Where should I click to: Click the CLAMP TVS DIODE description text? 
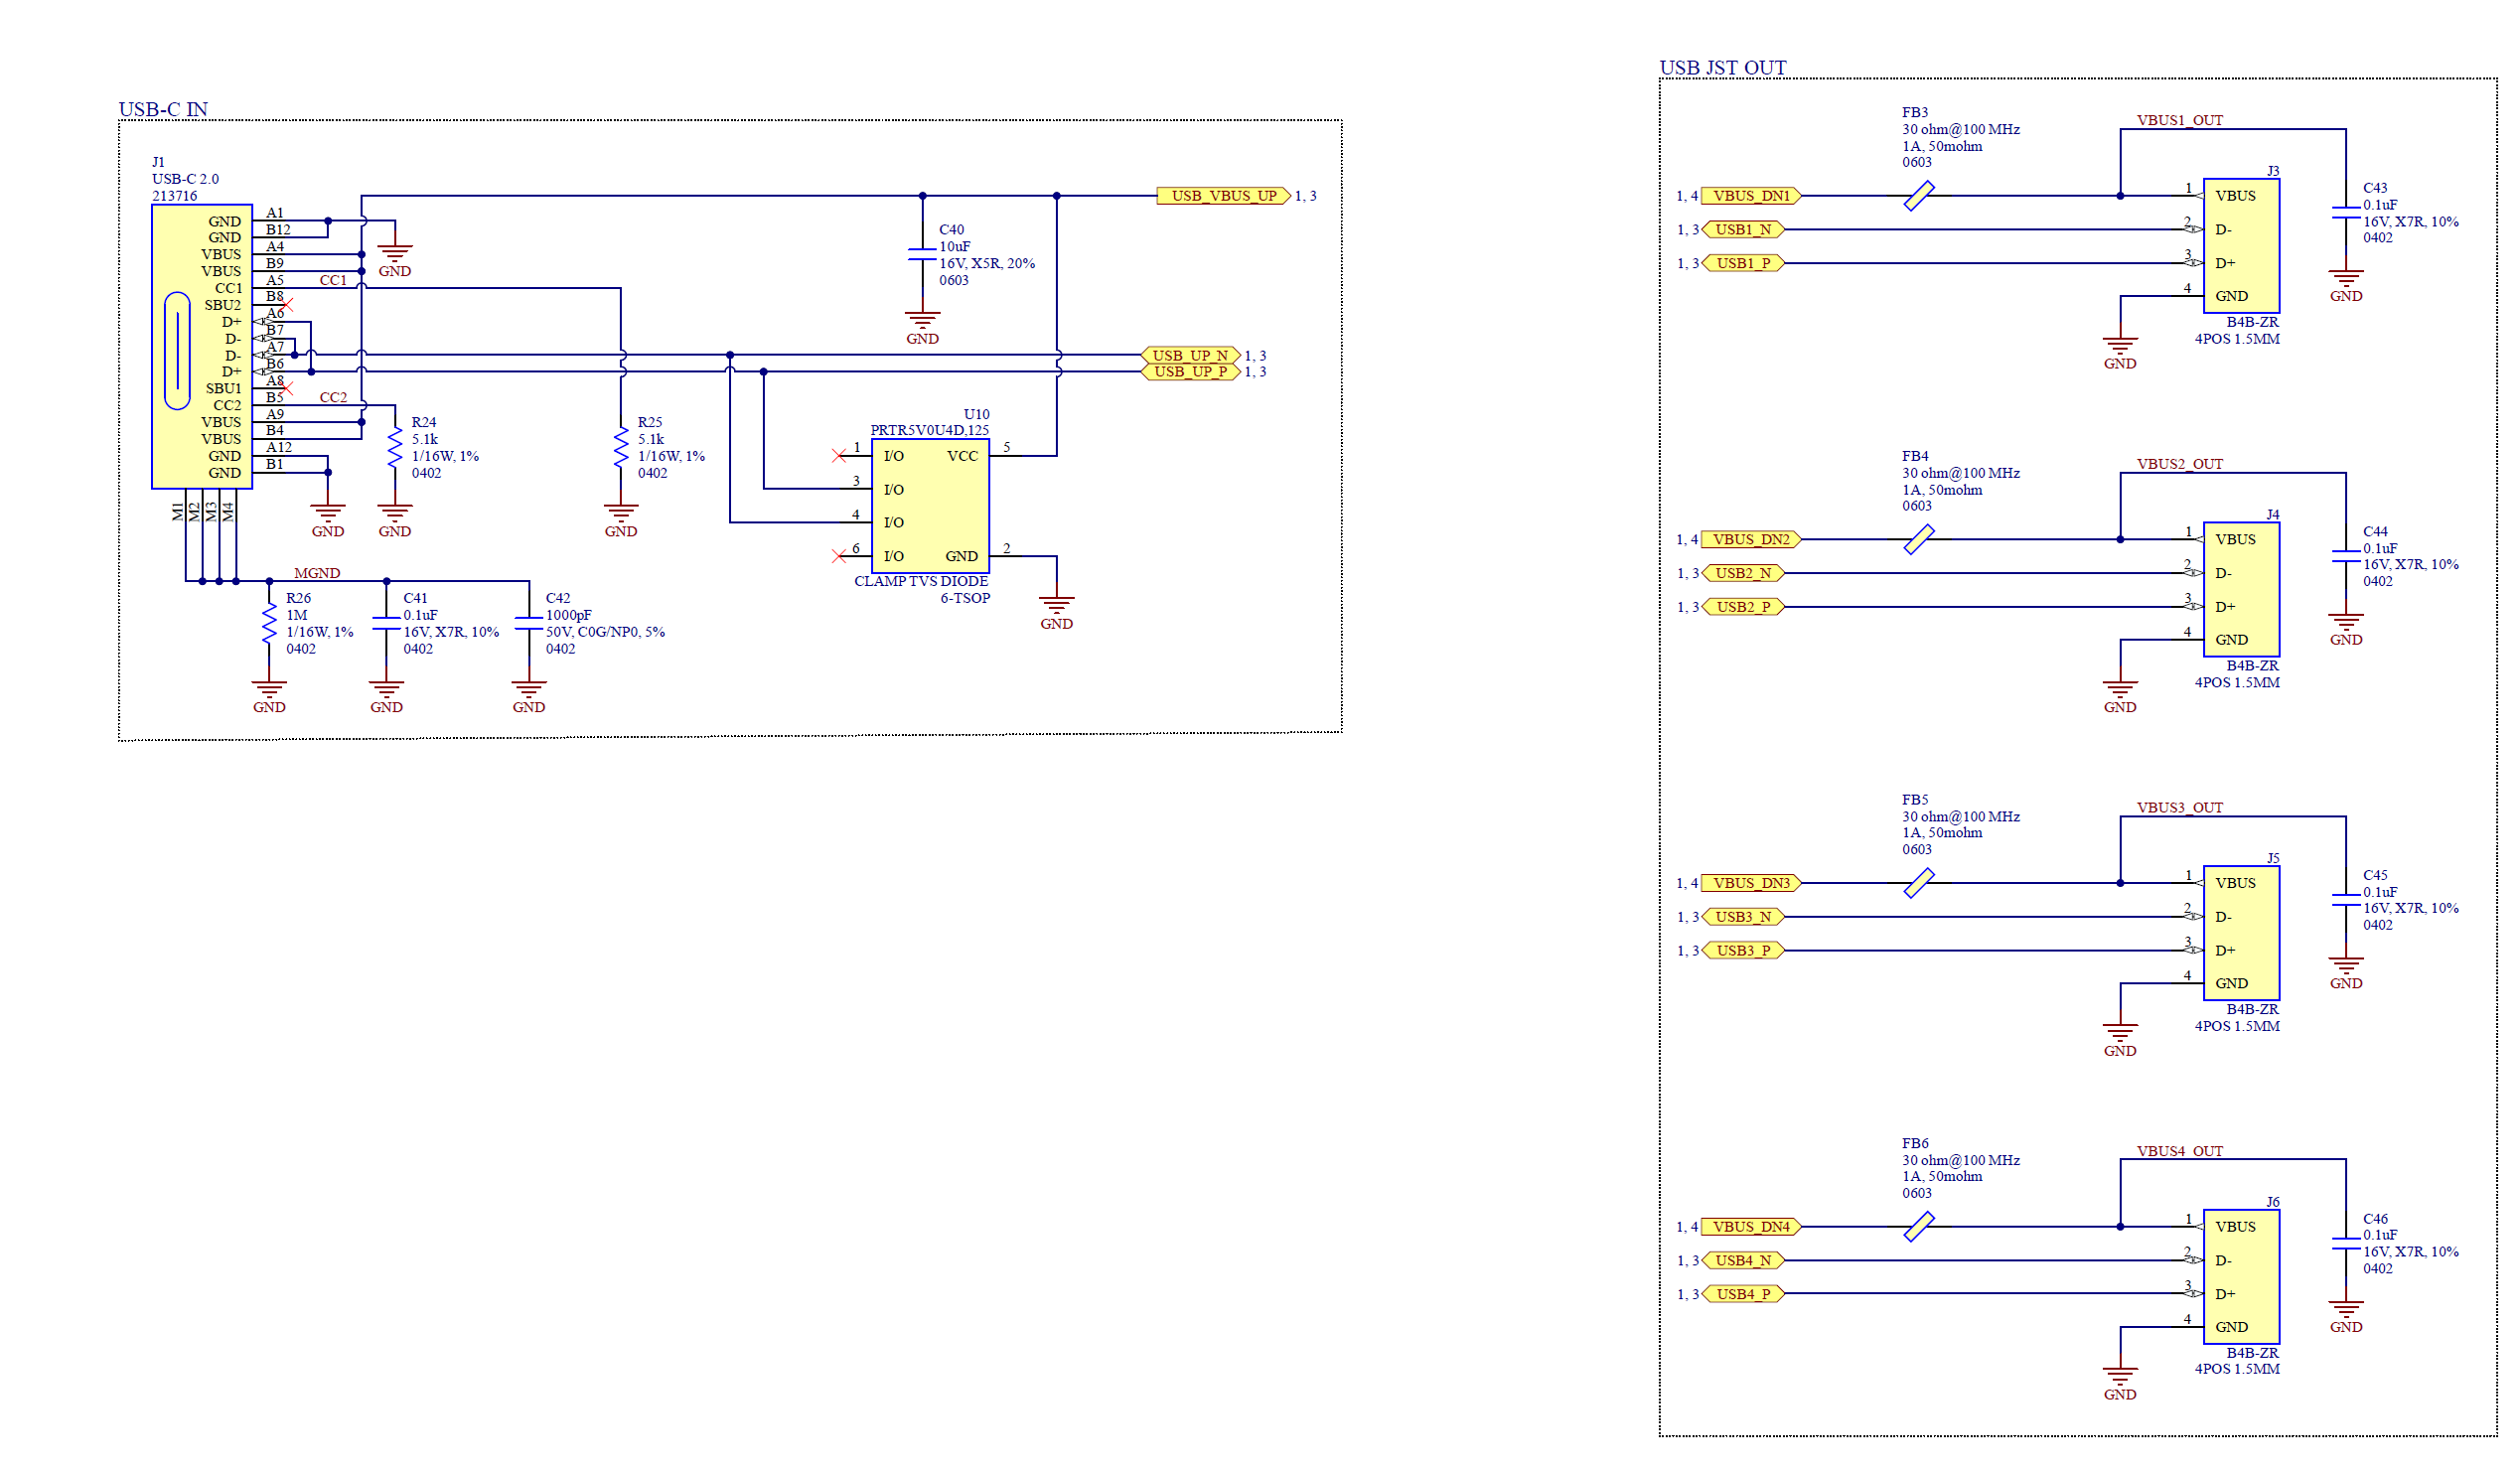pyautogui.click(x=921, y=581)
